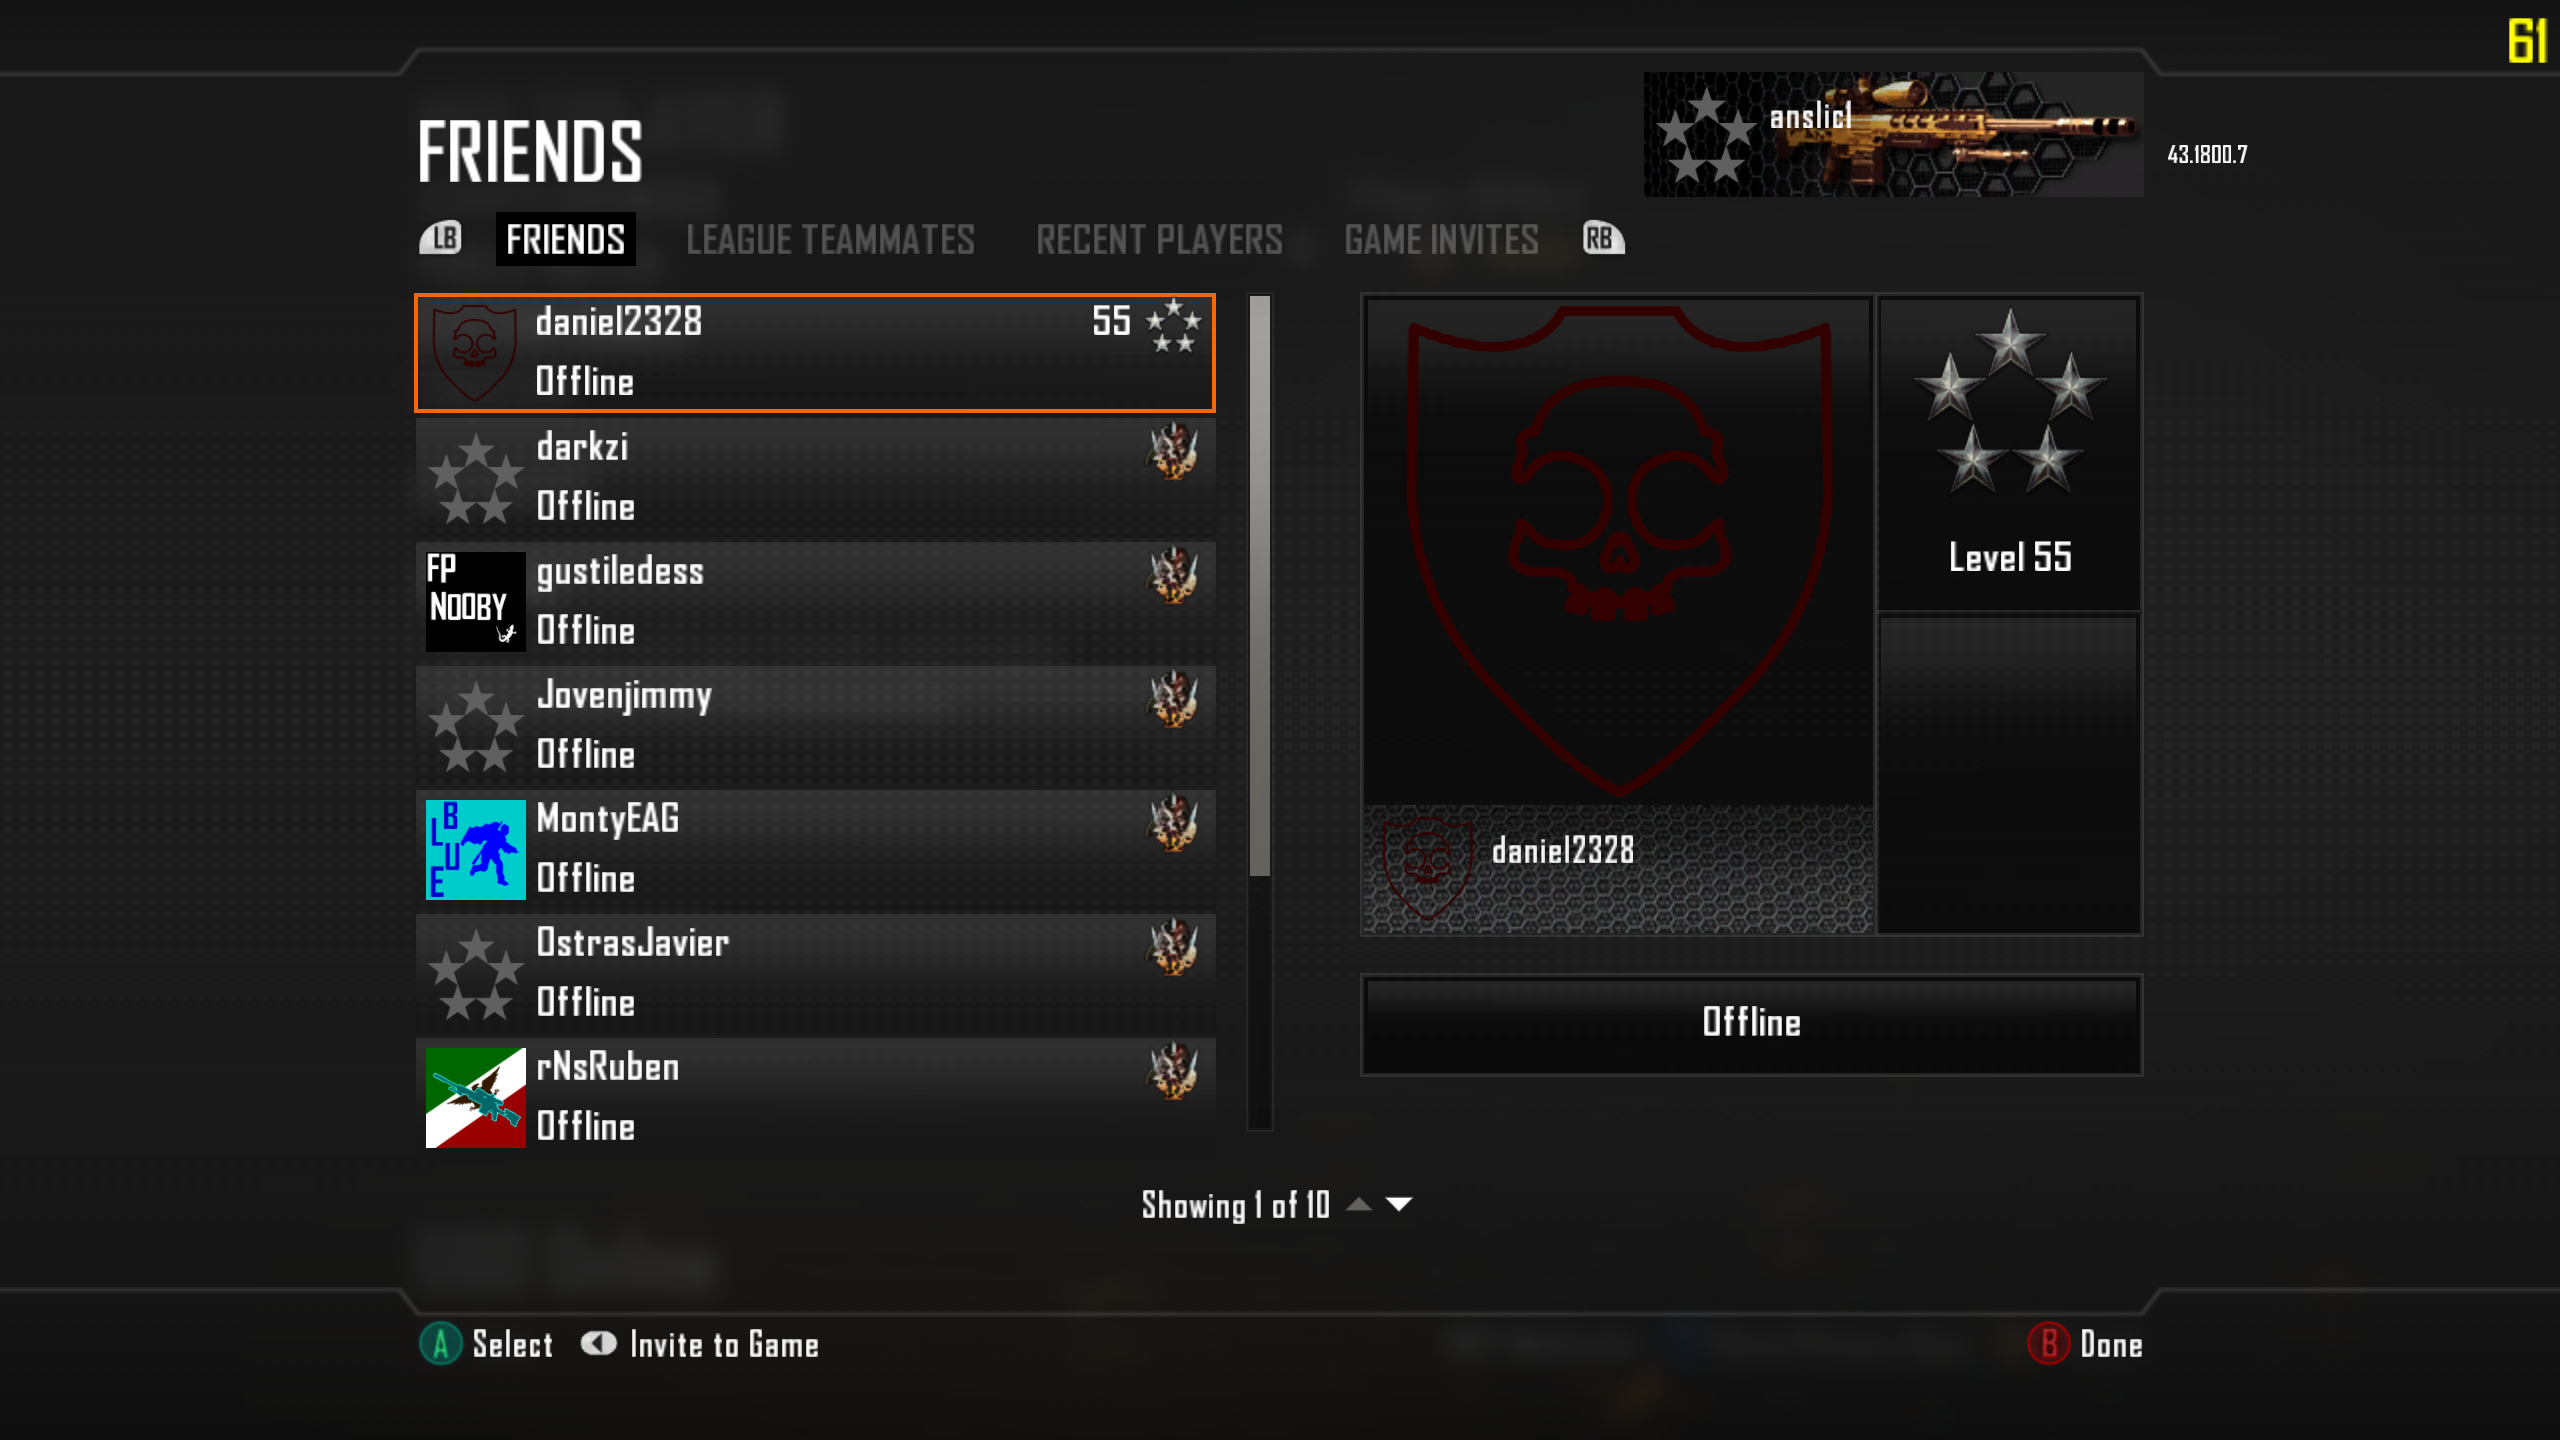Click darkzi's rank badge icon
This screenshot has width=2560, height=1440.
(1172, 451)
